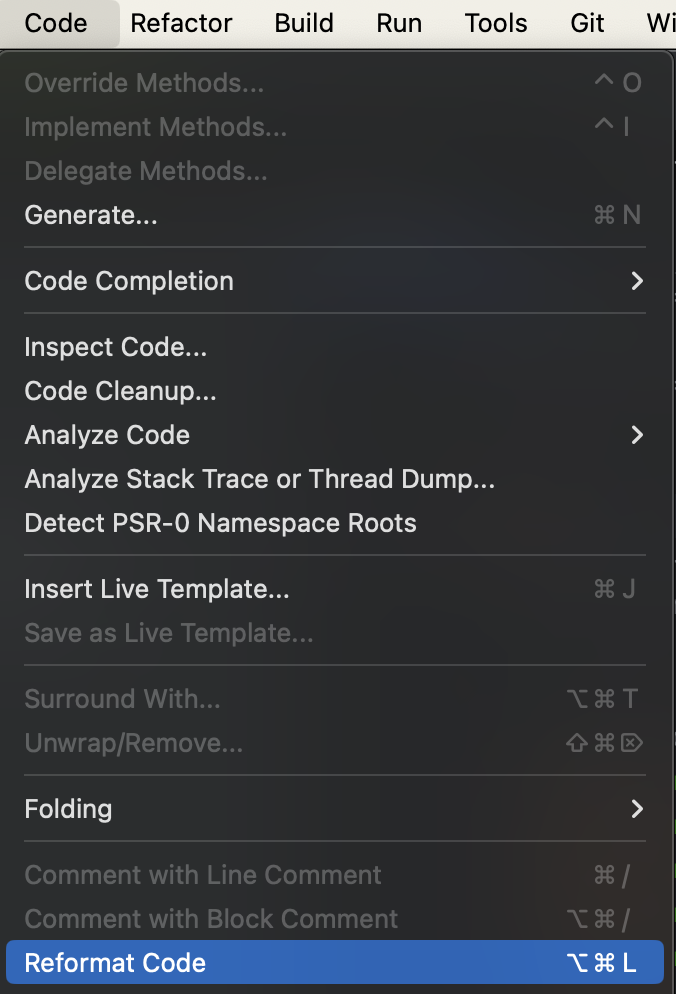Click the Reformat Code shortcut hint
Image resolution: width=676 pixels, height=994 pixels.
pyautogui.click(x=600, y=963)
